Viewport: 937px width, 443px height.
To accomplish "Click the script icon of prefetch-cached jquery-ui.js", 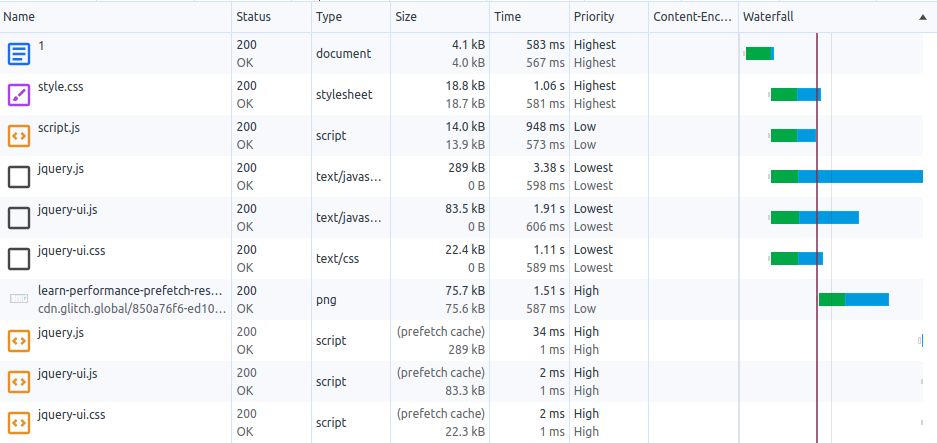I will click(x=19, y=382).
